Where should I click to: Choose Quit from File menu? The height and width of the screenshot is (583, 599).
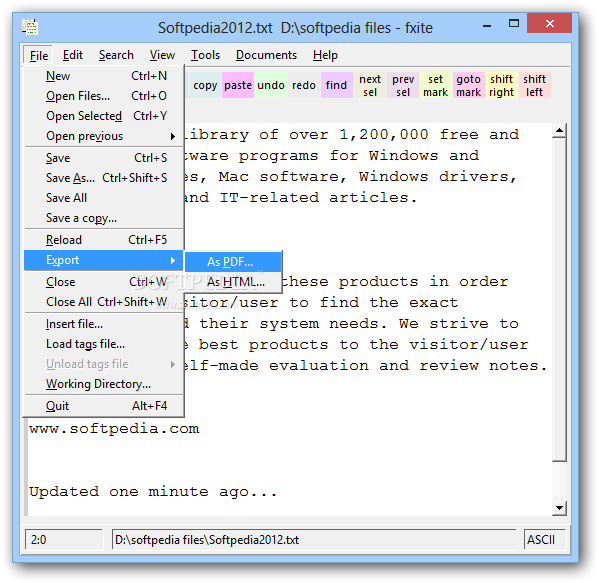[104, 406]
